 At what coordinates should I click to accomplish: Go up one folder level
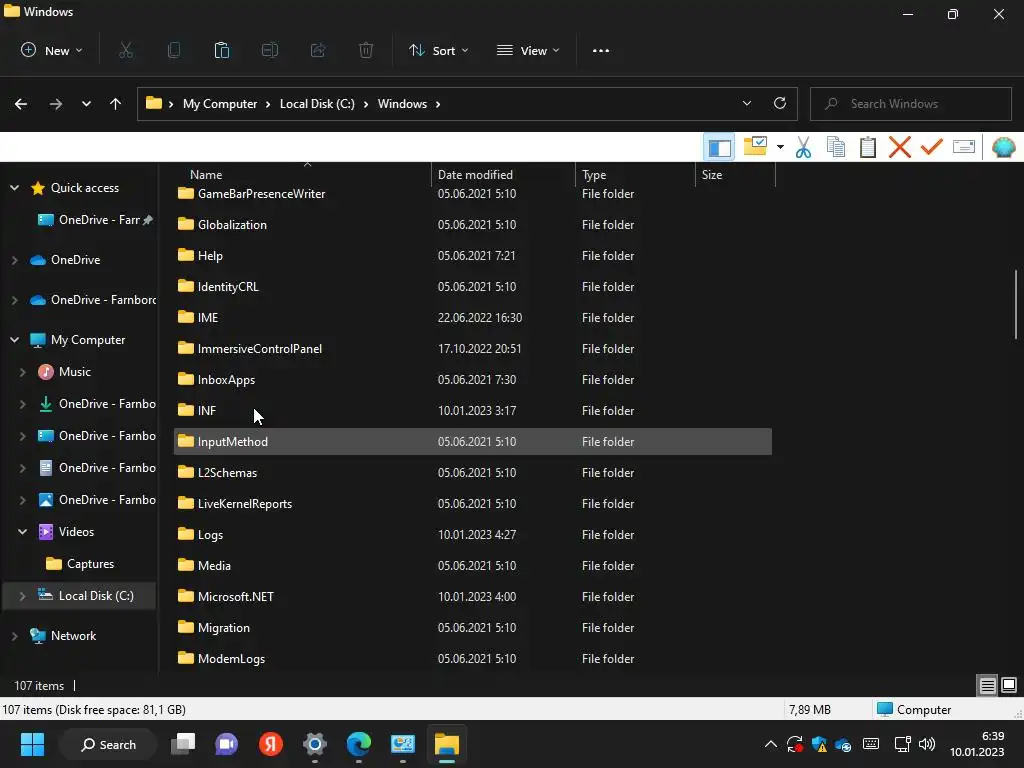116,104
